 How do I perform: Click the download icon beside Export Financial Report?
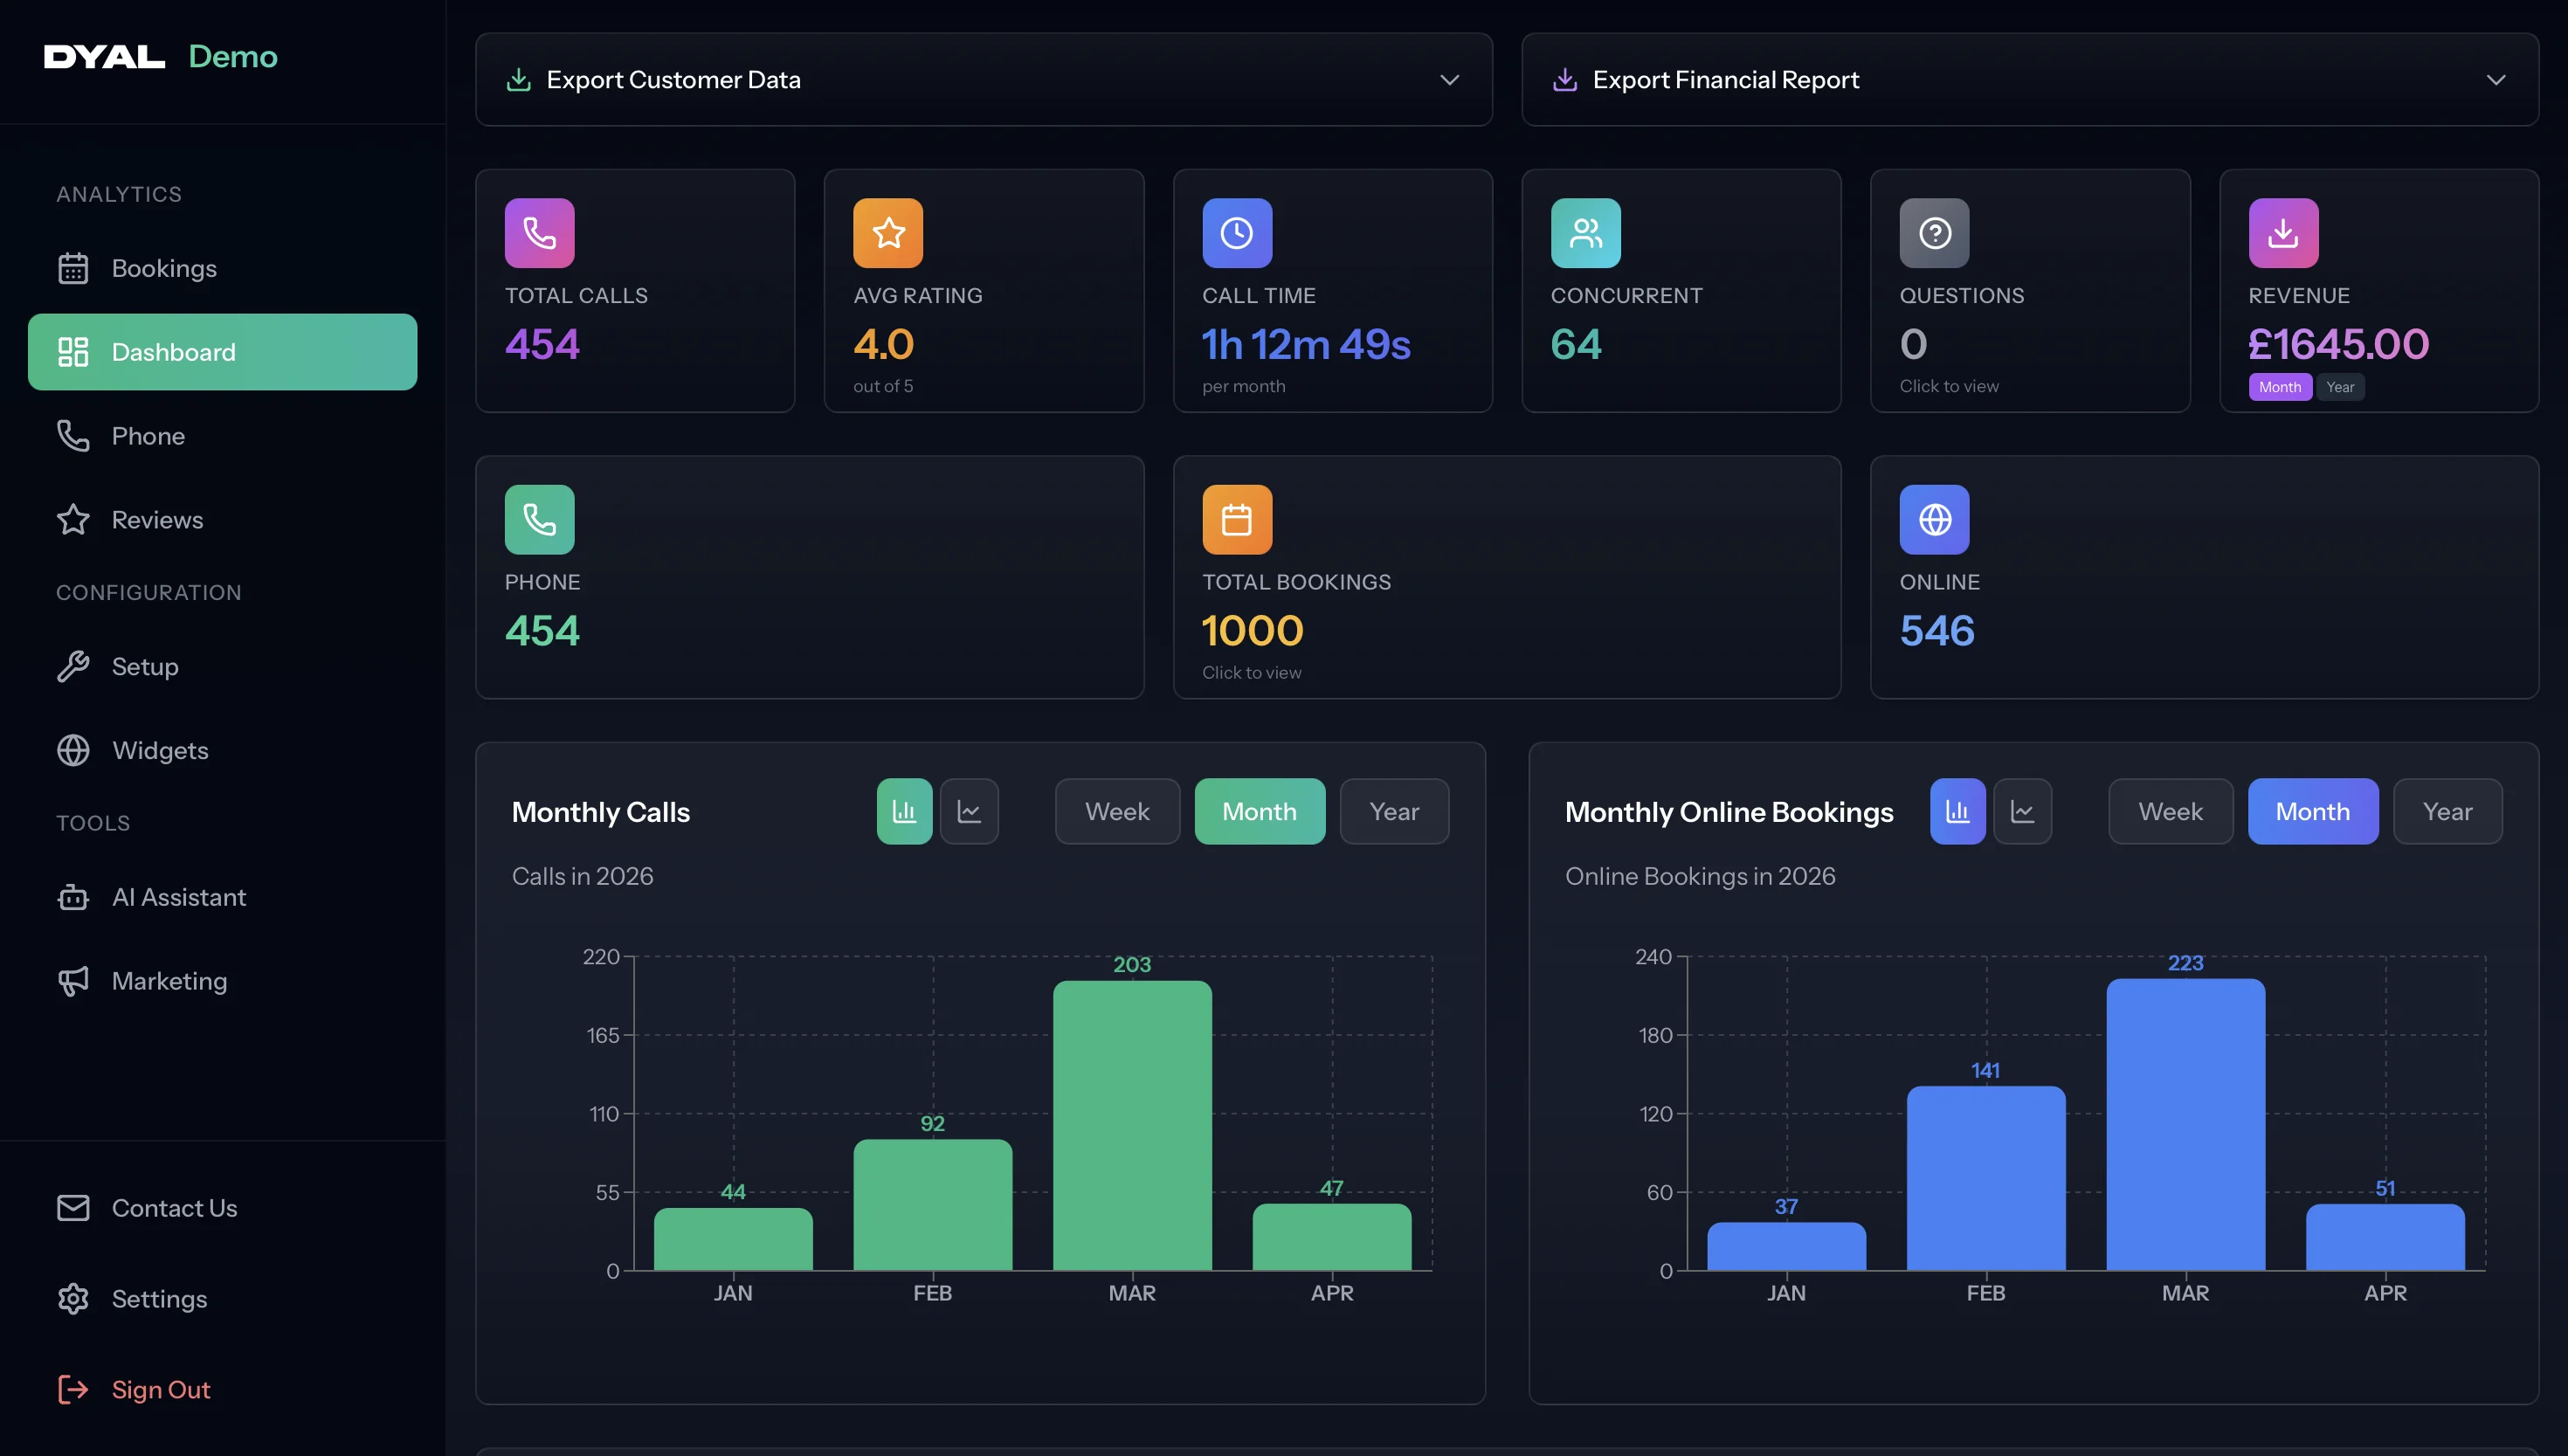[1565, 80]
